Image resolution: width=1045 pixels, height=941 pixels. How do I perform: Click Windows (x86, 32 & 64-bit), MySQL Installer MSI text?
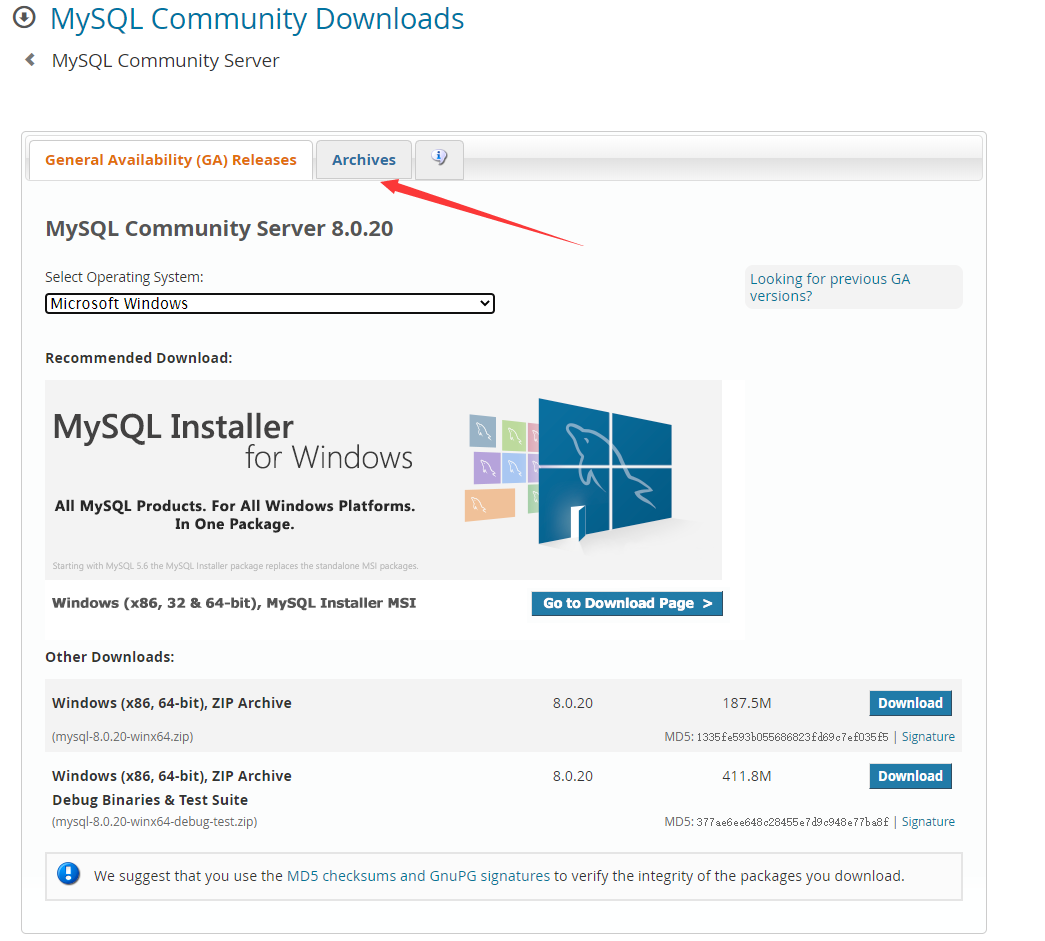coord(234,603)
